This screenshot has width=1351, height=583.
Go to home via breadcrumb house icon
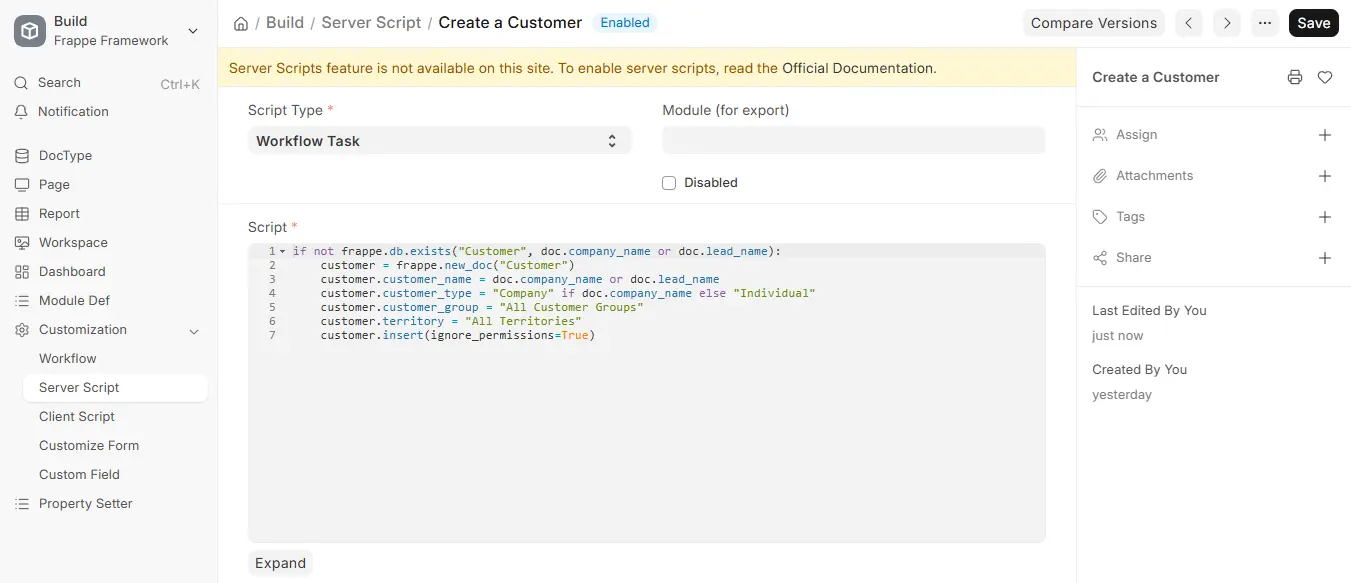point(240,23)
